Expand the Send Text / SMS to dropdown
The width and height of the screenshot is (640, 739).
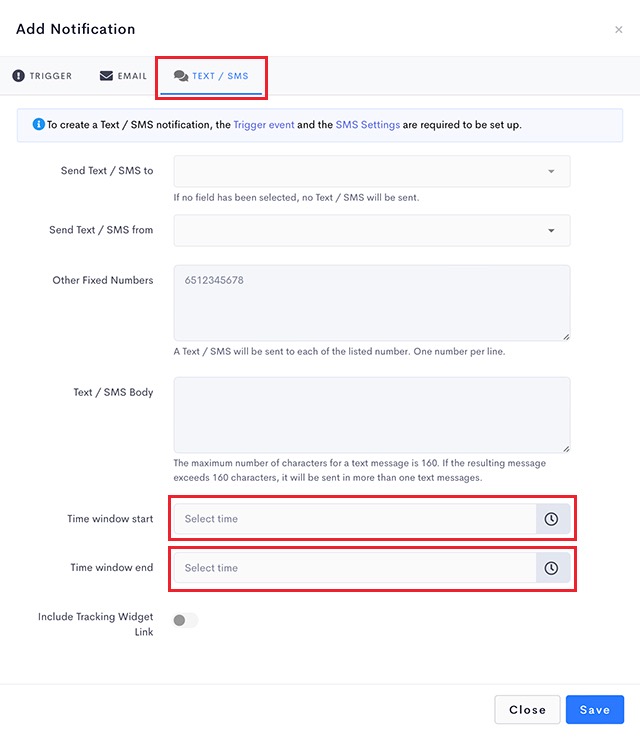coord(372,171)
